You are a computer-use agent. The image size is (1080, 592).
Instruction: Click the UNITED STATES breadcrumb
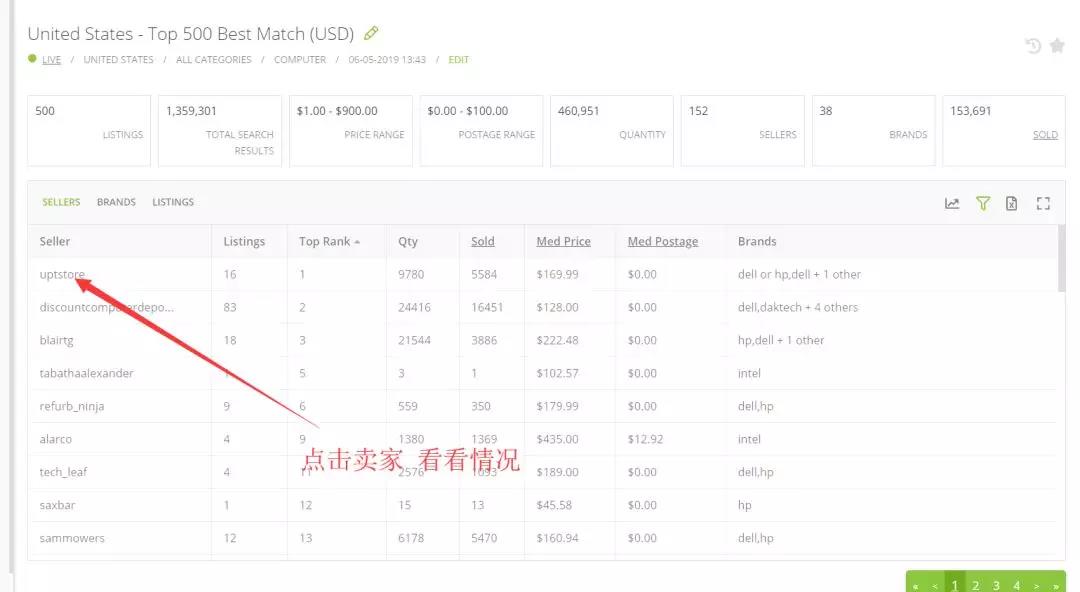(118, 60)
